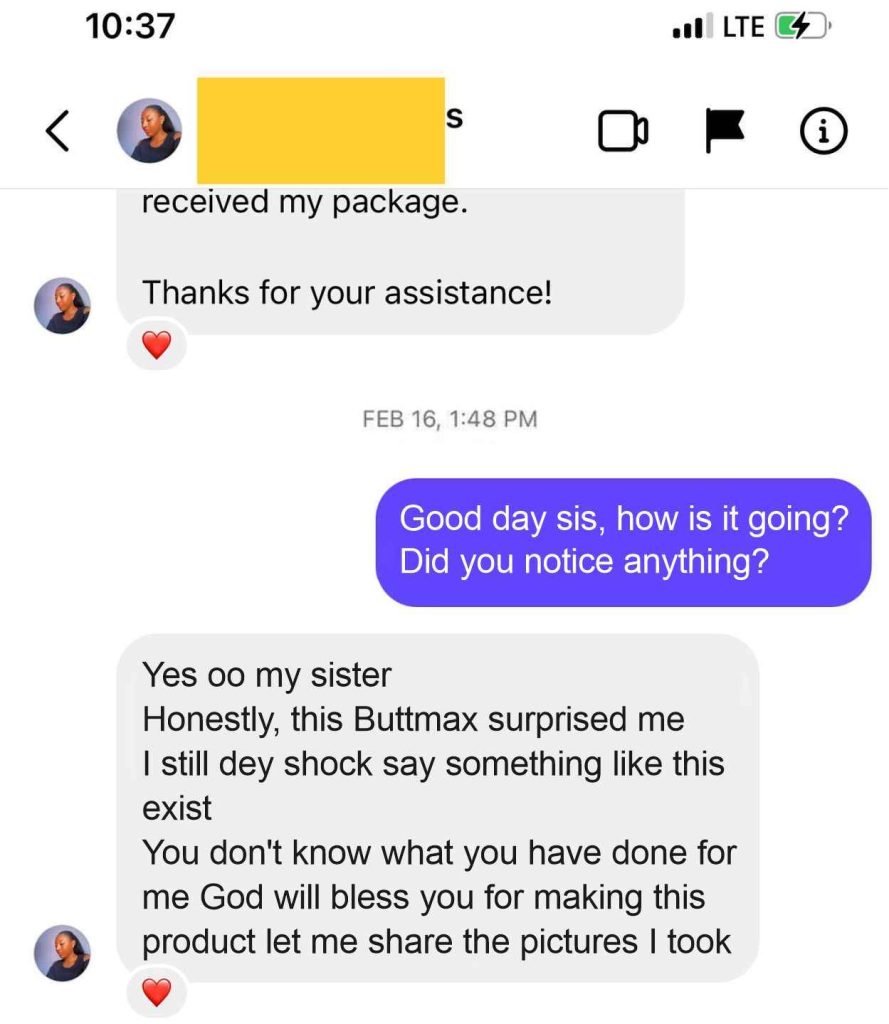889x1024 pixels.
Task: Tap the 10:37 status bar clock
Action: click(x=130, y=26)
